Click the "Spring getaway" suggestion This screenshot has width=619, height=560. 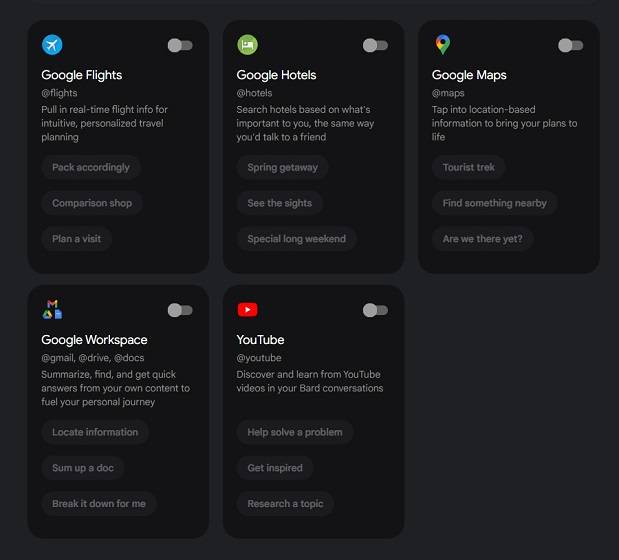(283, 168)
